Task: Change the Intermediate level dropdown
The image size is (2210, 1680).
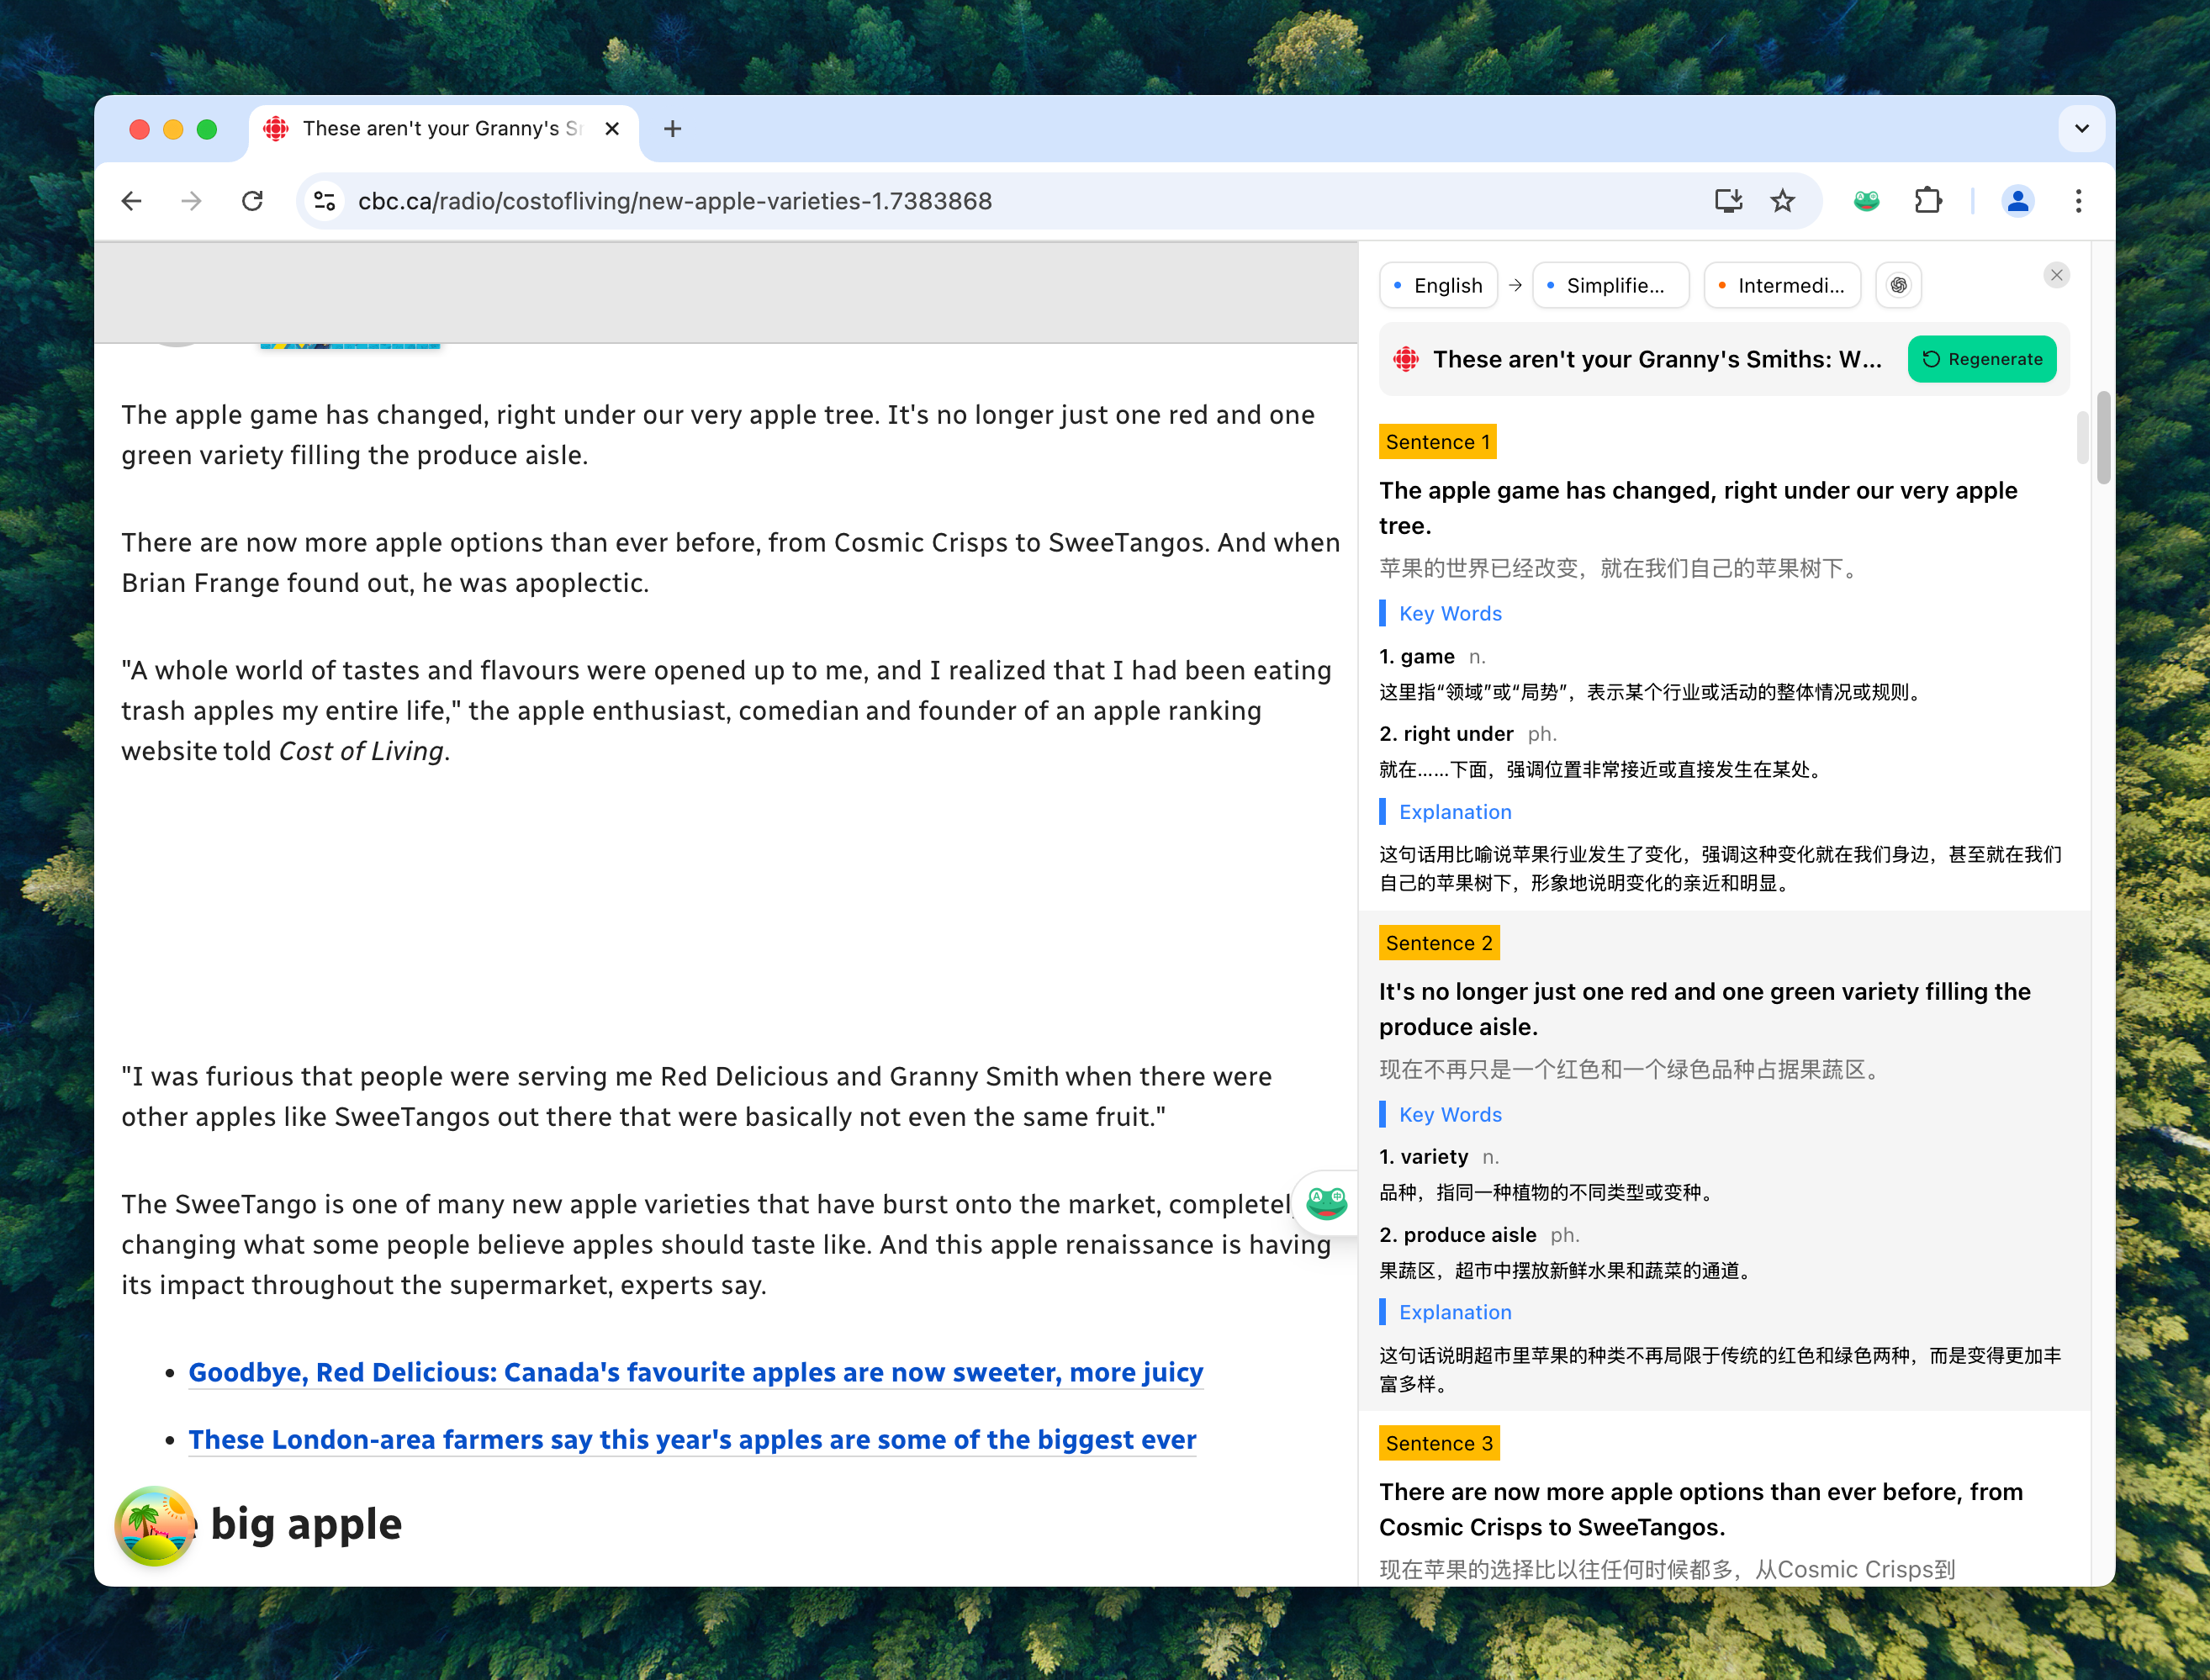Action: [x=1781, y=286]
